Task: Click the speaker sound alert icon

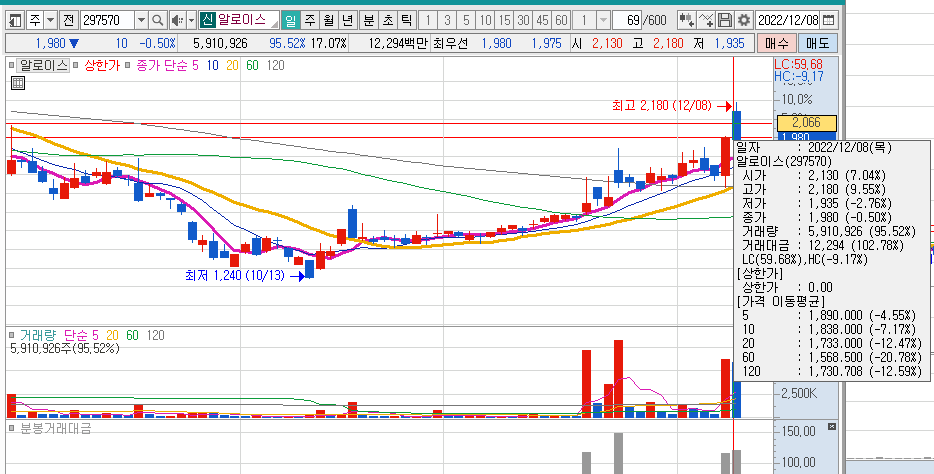Action: point(177,20)
